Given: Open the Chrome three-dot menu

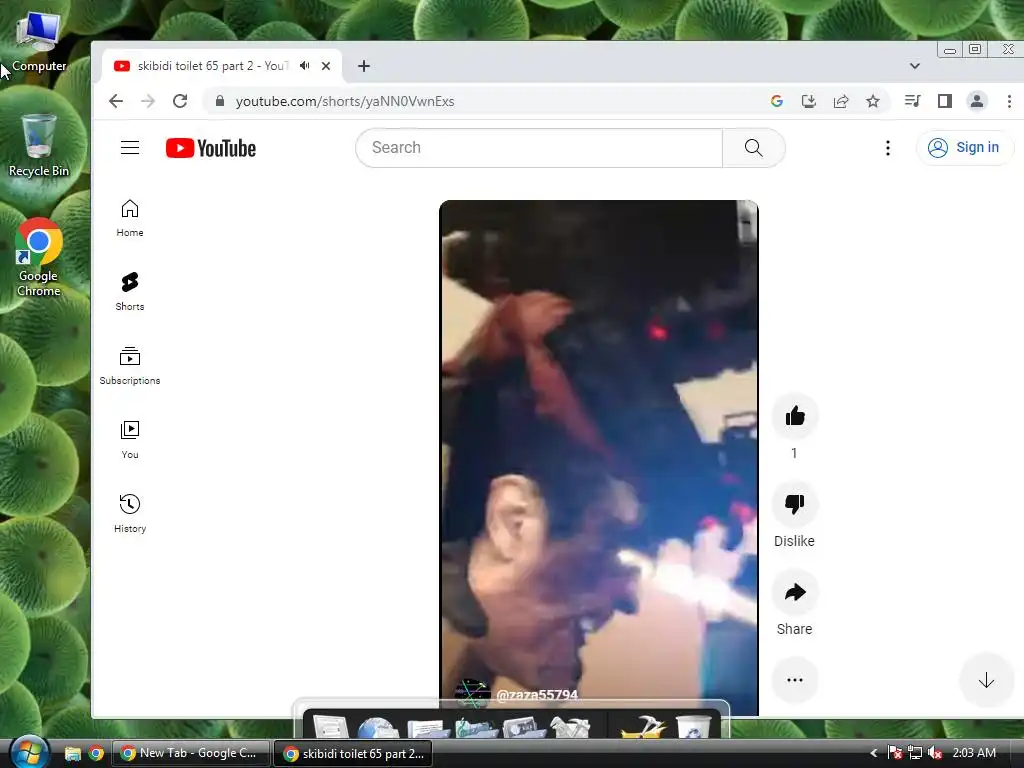Looking at the screenshot, I should tap(1009, 101).
